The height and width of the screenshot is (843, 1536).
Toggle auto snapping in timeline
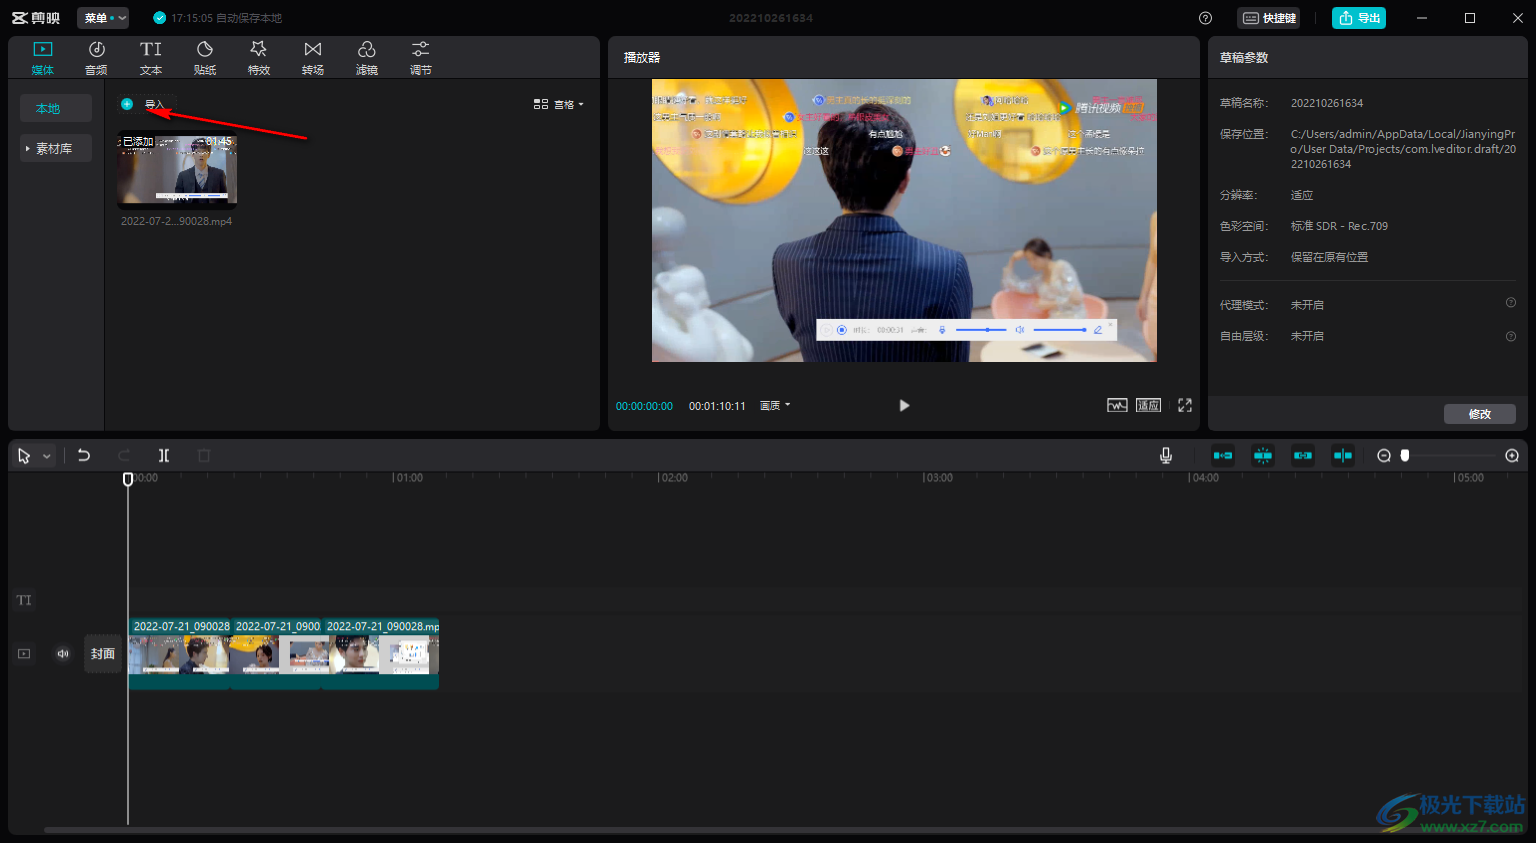(1263, 455)
